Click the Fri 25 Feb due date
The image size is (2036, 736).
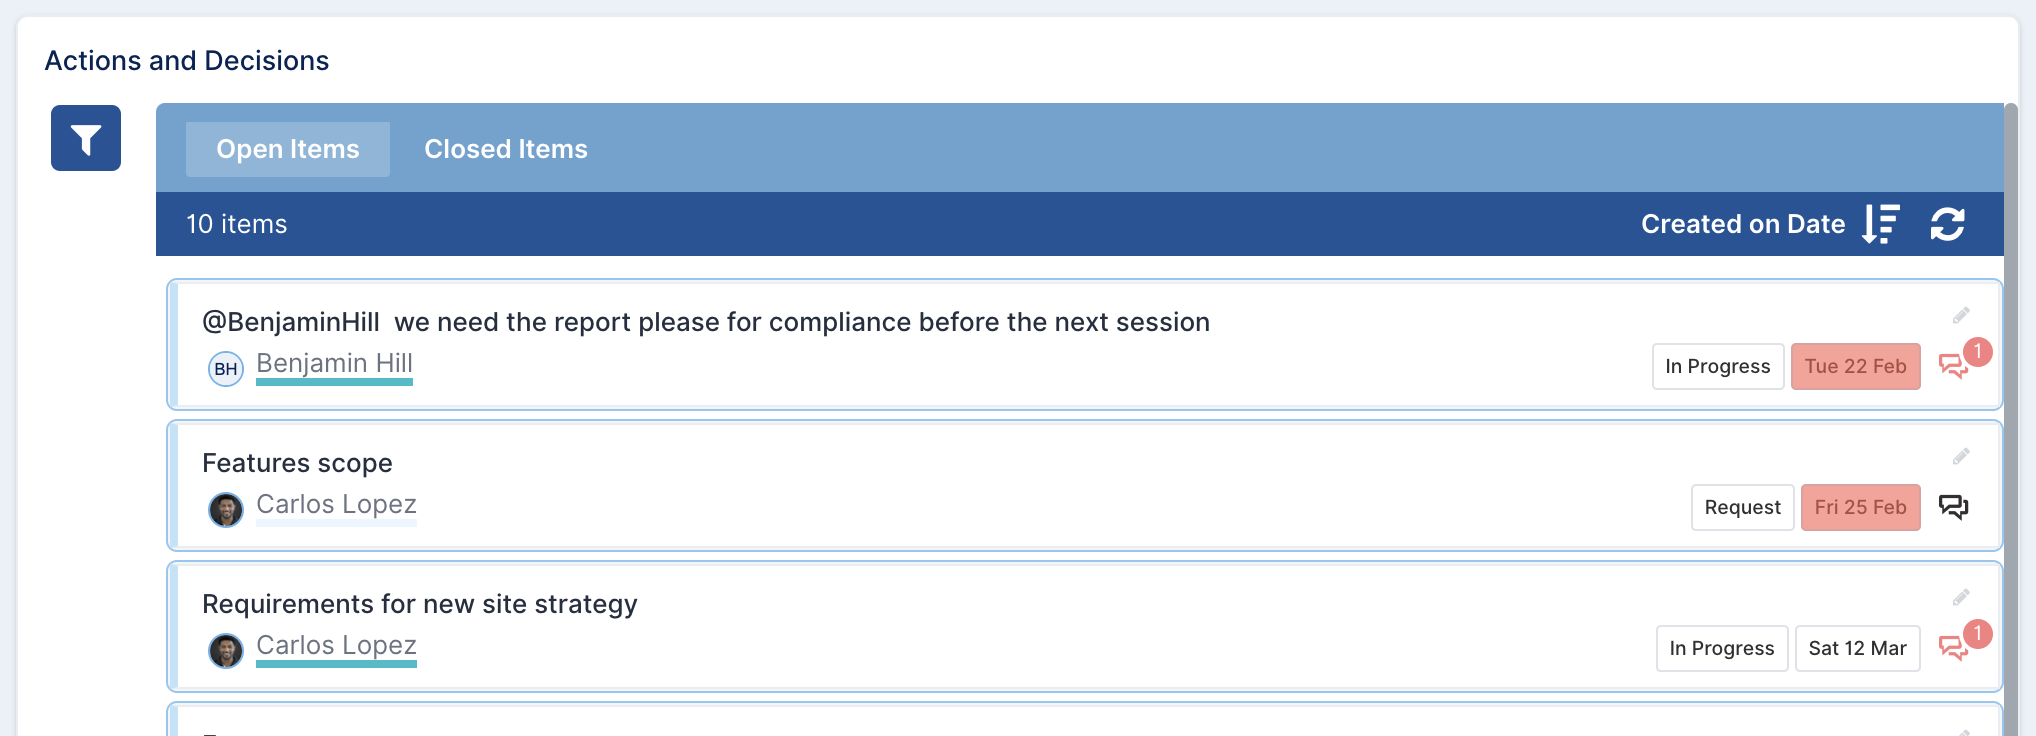click(1861, 507)
